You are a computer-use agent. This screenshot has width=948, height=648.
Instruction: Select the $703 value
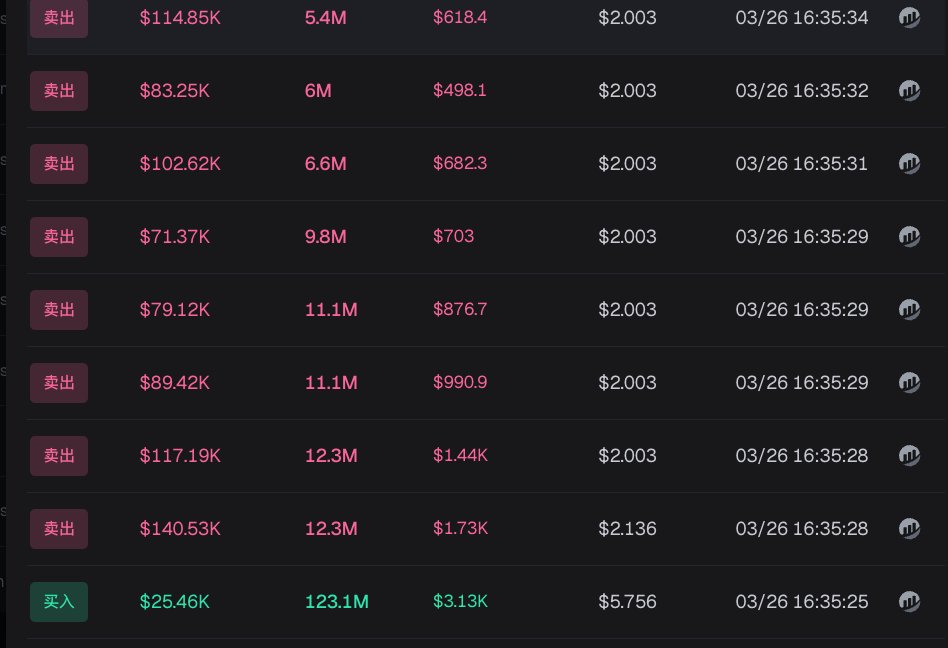453,236
